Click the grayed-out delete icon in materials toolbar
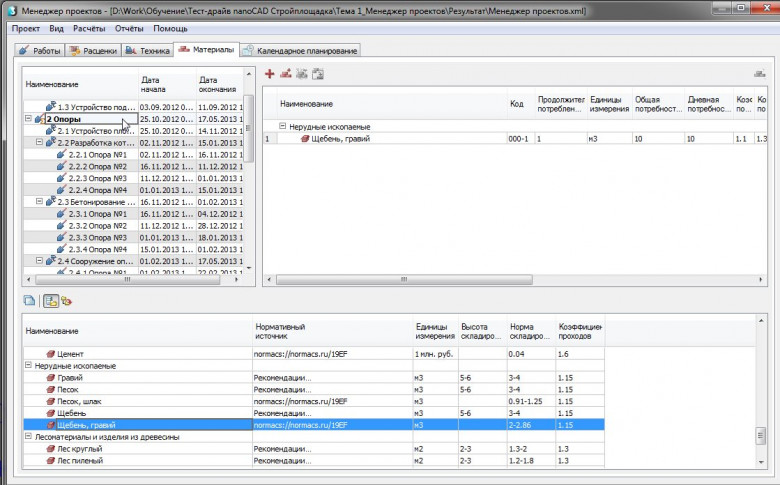Screen dimensions: 780x485 point(301,74)
